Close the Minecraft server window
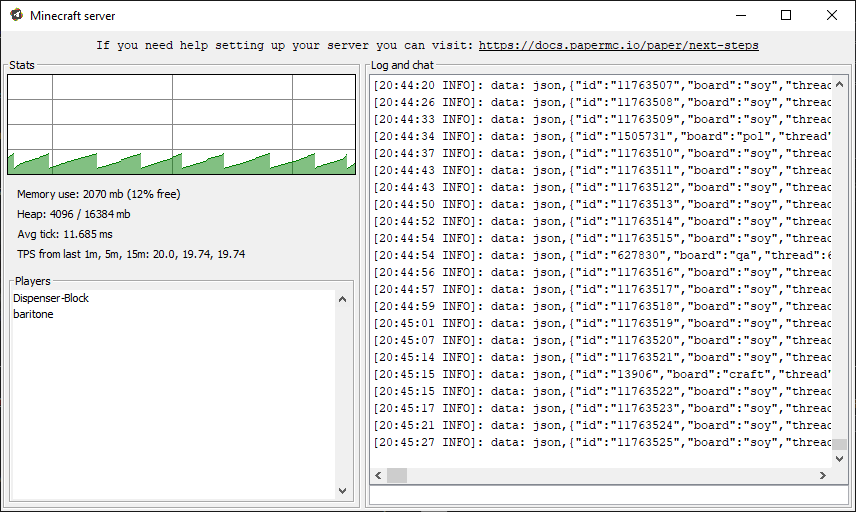 [832, 16]
